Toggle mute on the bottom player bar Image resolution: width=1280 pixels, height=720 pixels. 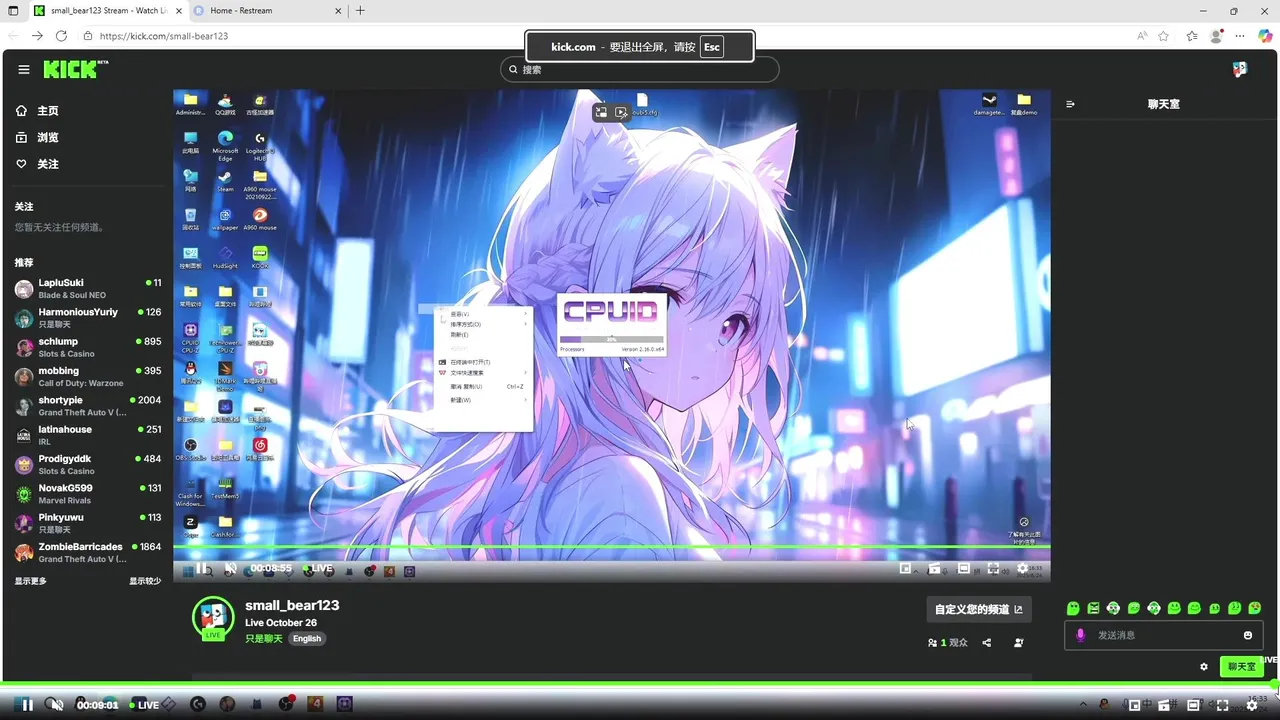(57, 705)
